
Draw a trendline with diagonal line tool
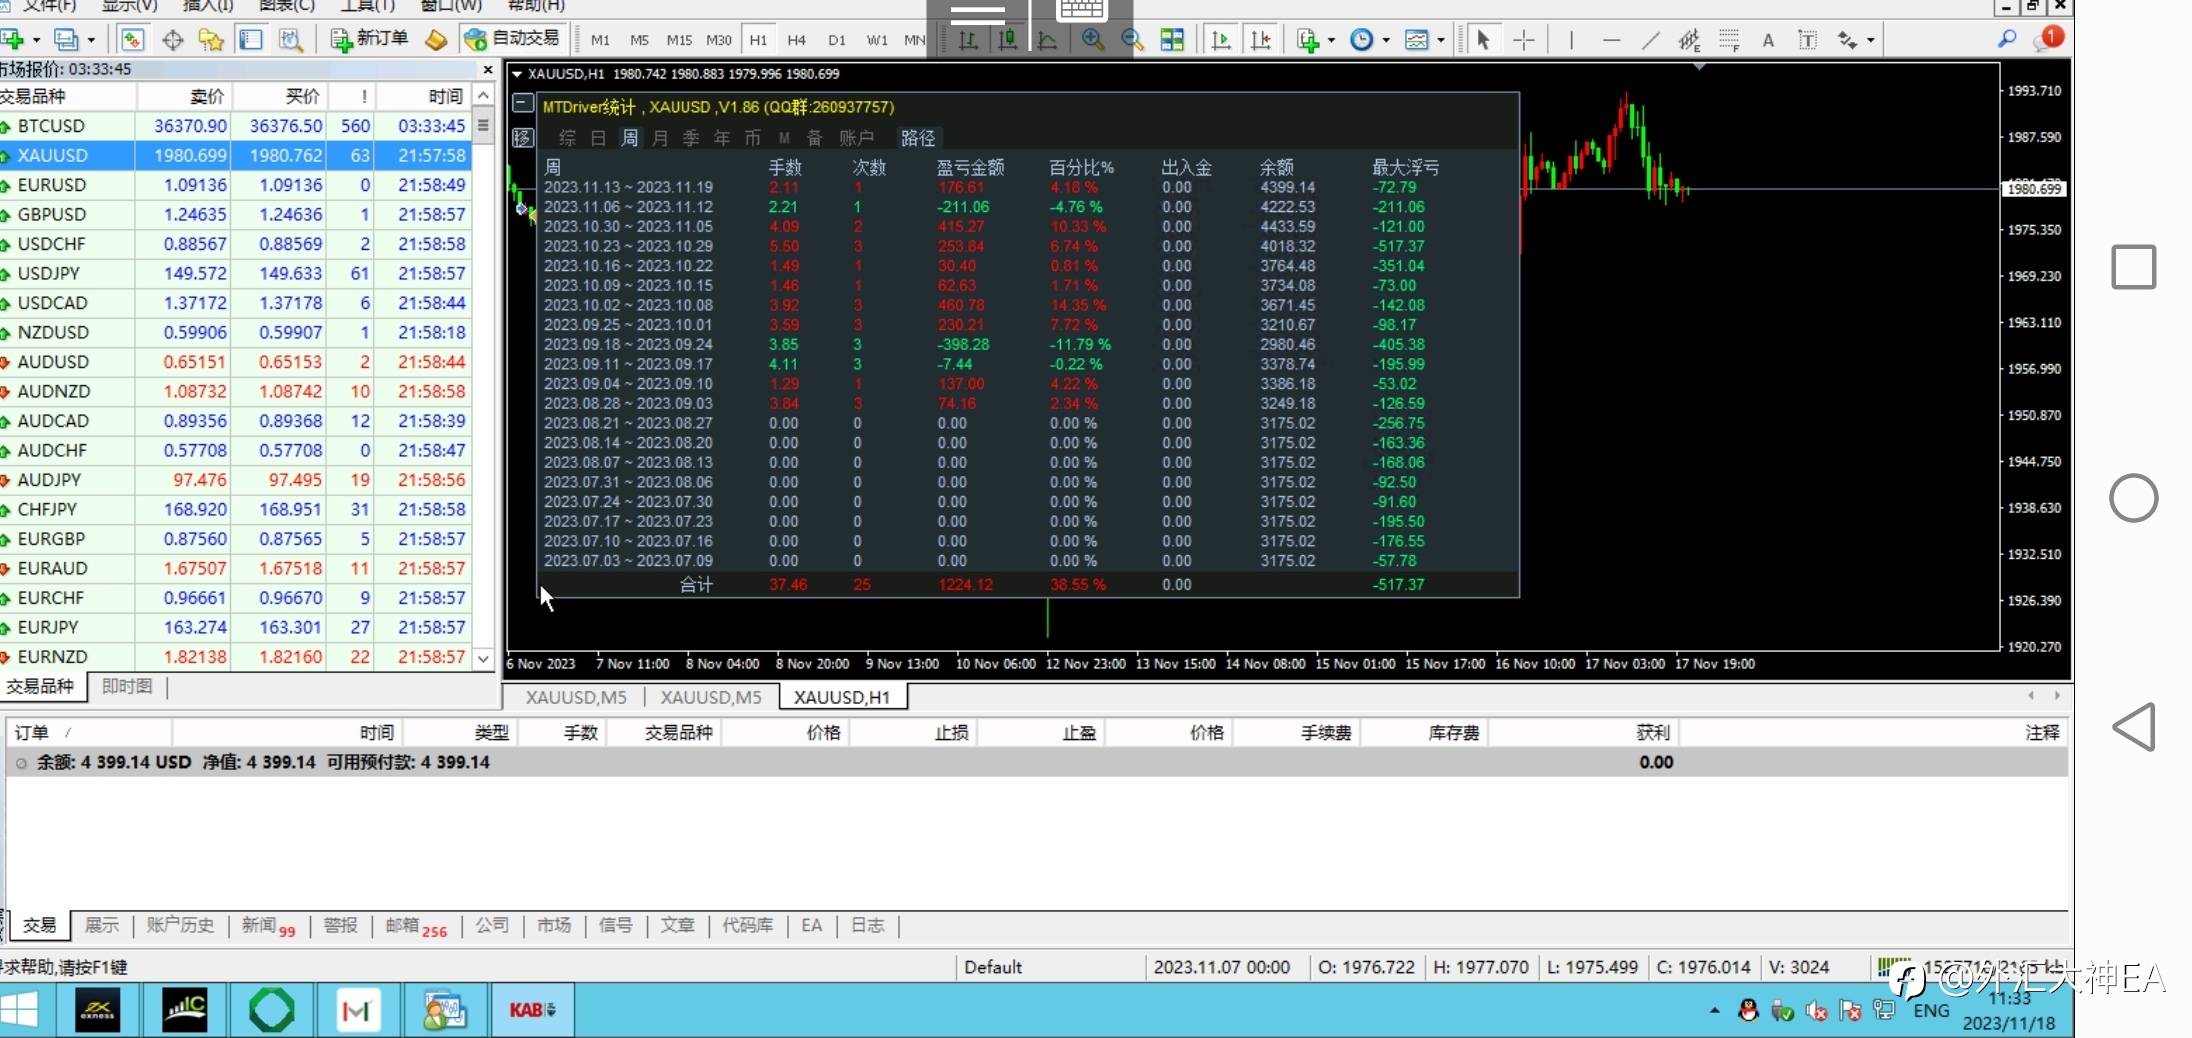1650,40
